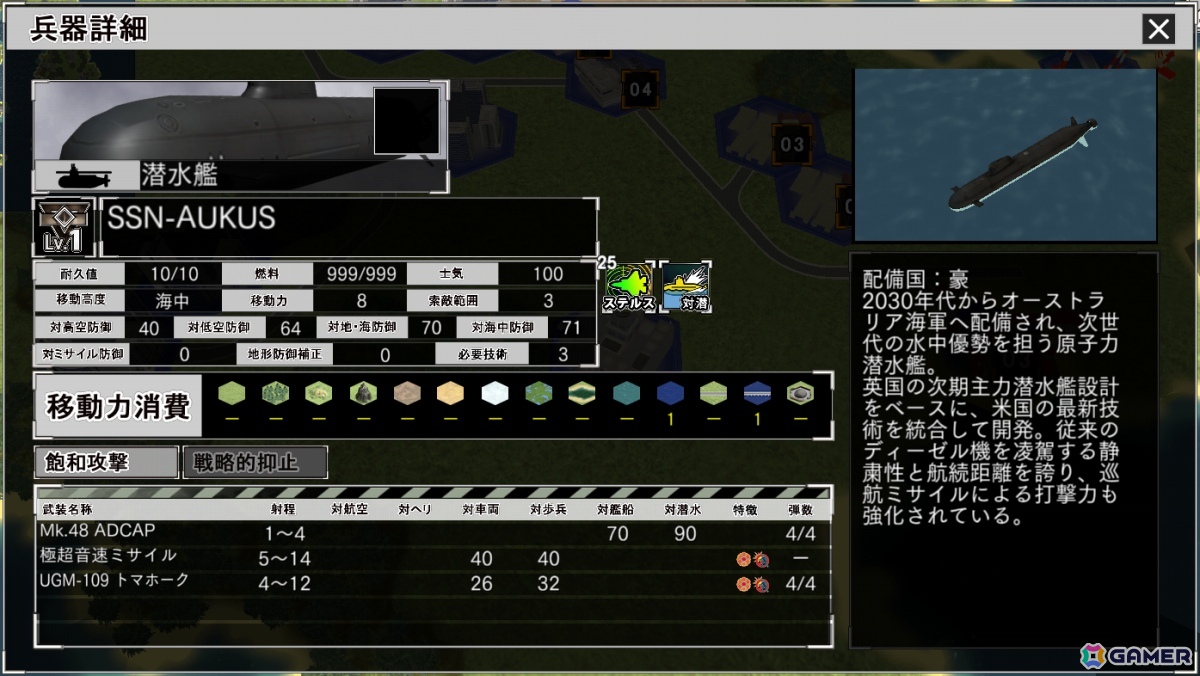Select the 極超音速ミサイル weapon row
The width and height of the screenshot is (1200, 676).
[x=433, y=558]
